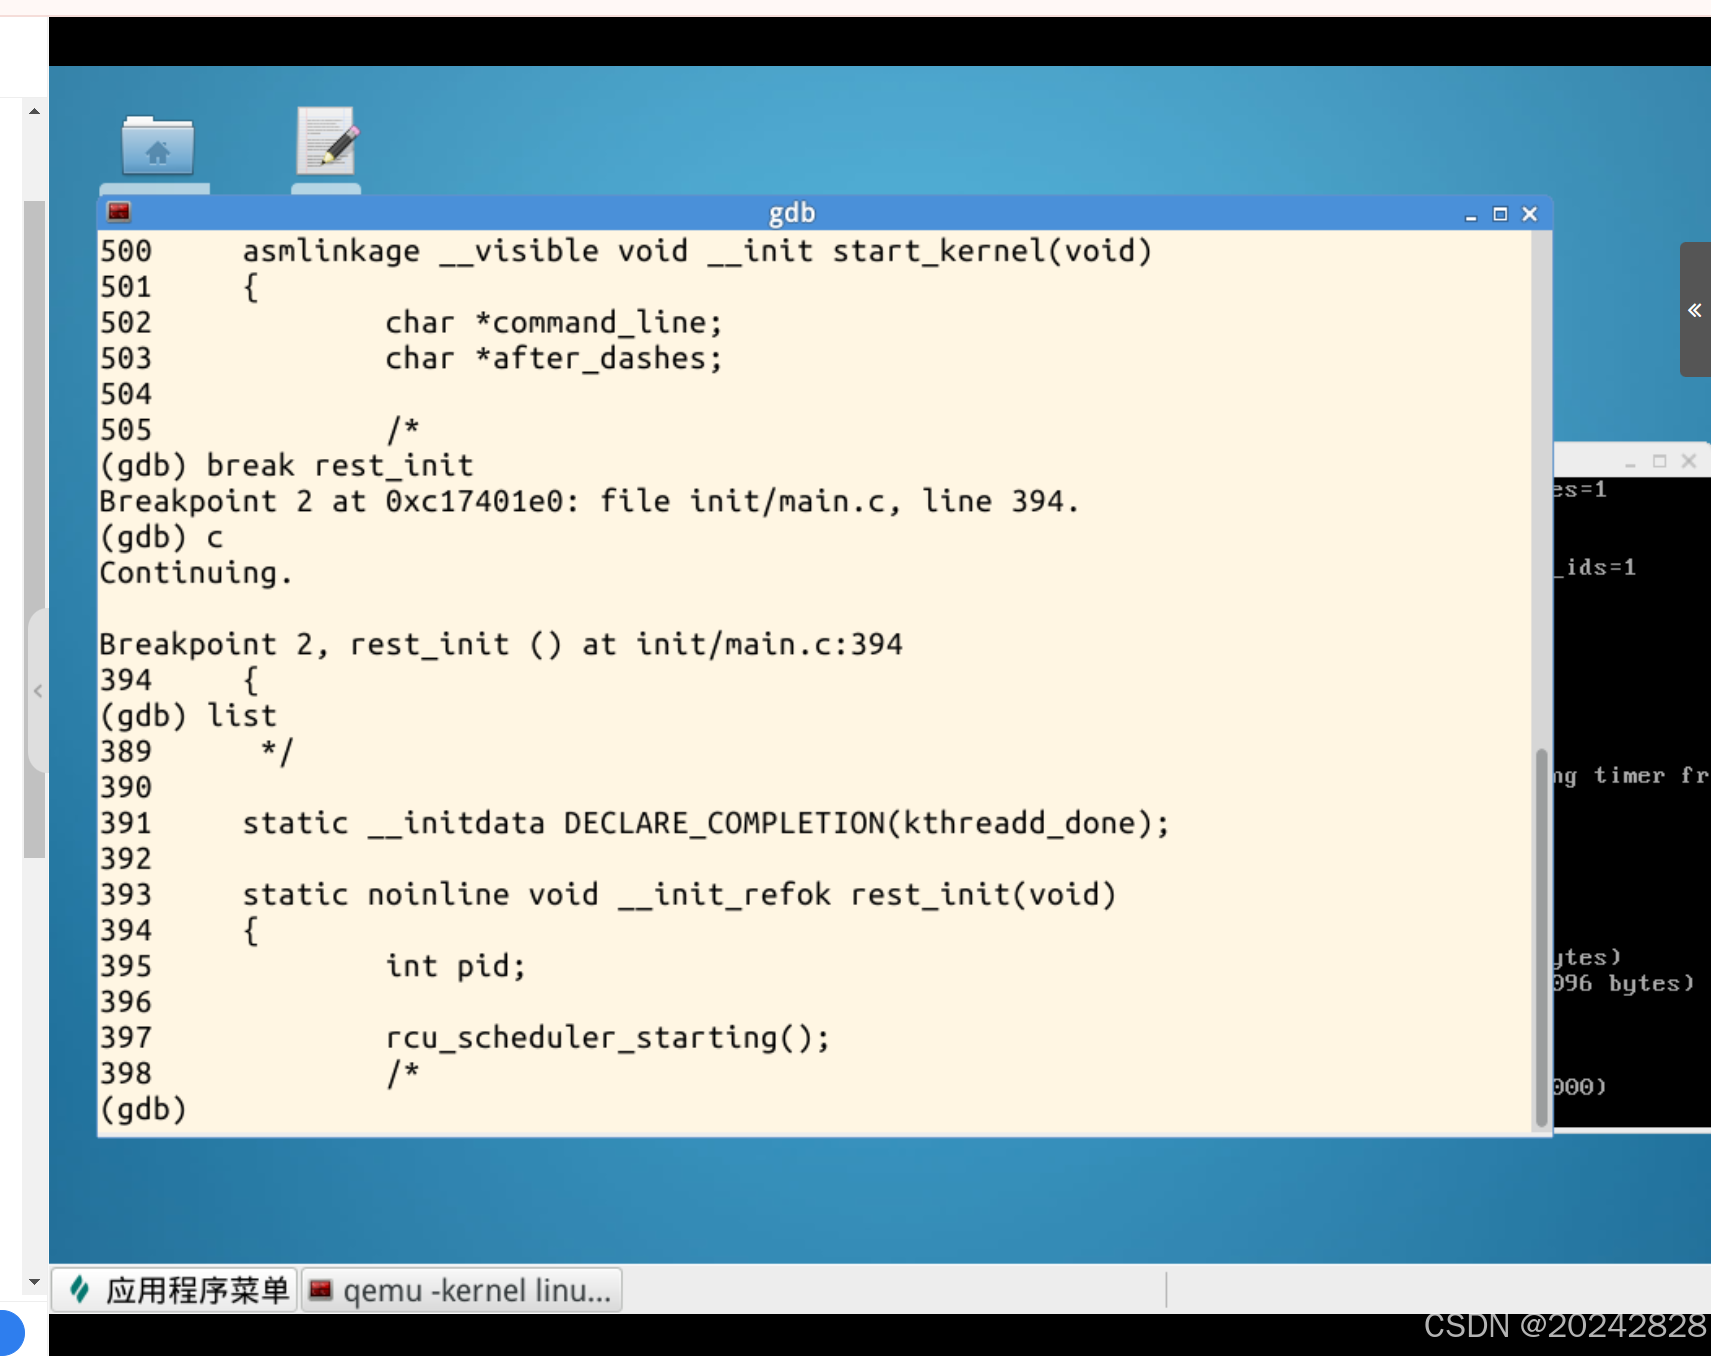The width and height of the screenshot is (1711, 1356).
Task: Click the gdb window title text
Action: tap(792, 213)
